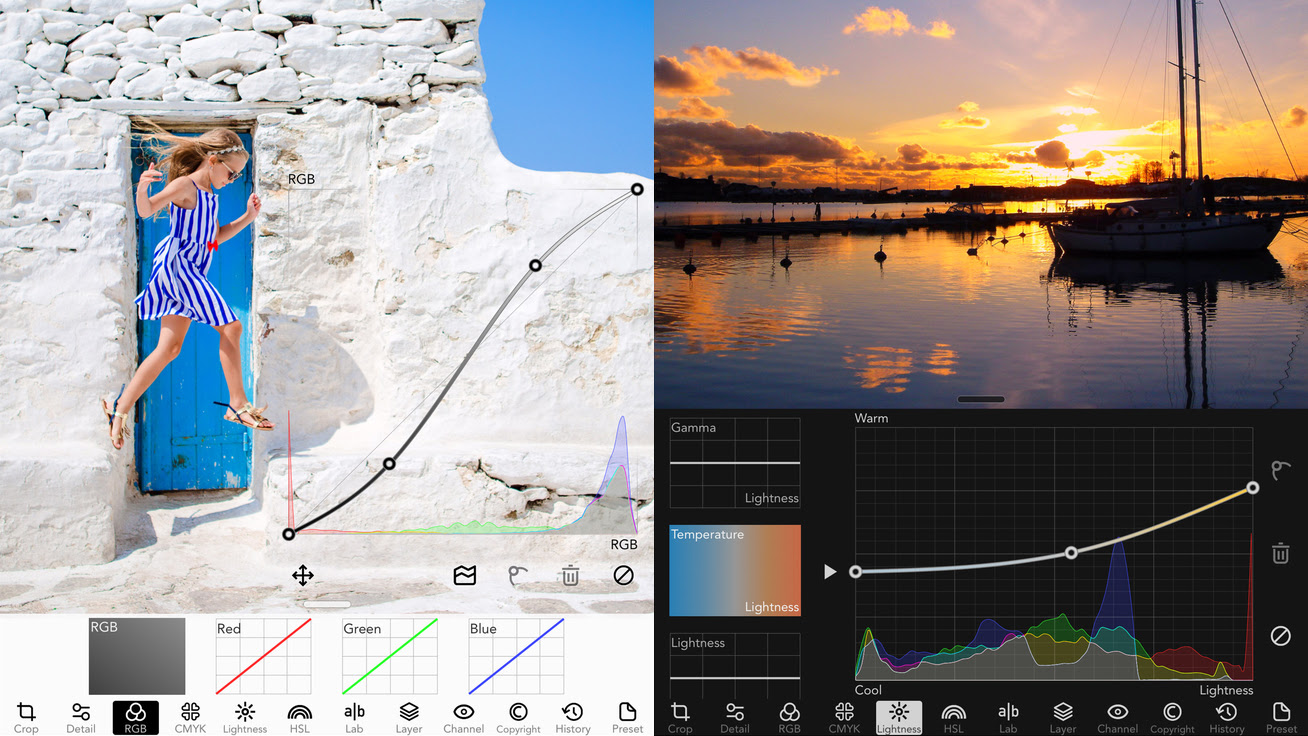Image resolution: width=1308 pixels, height=736 pixels.
Task: Open Channel eye tab in left panel
Action: coord(463,717)
